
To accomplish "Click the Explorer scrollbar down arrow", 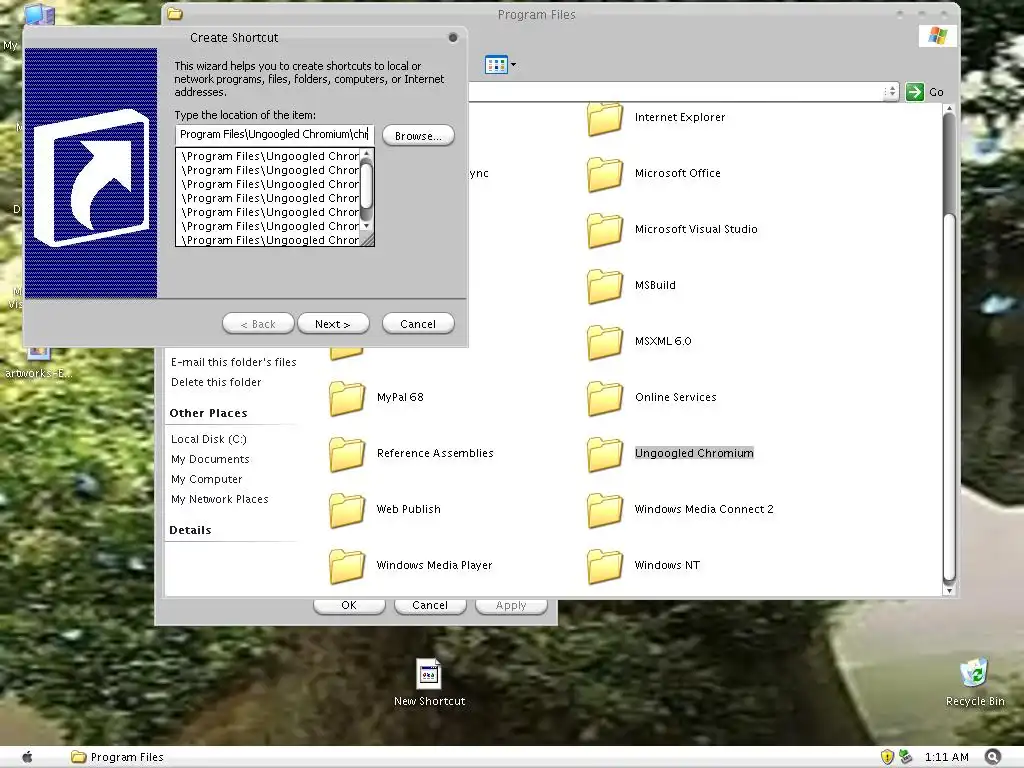I will [x=949, y=590].
